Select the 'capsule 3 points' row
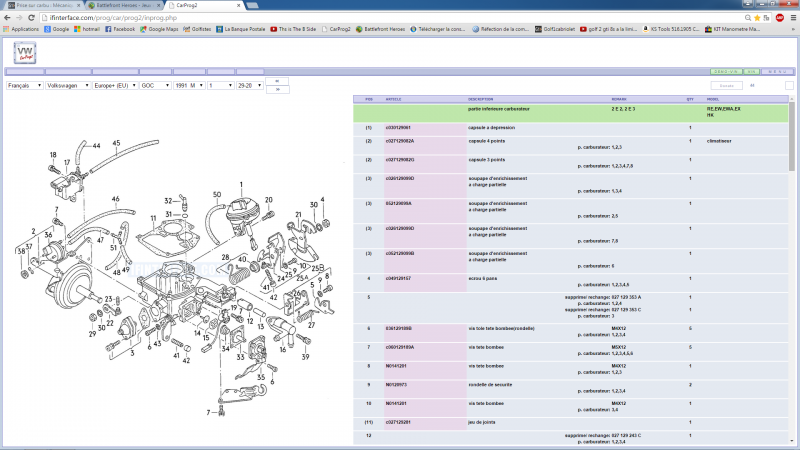 [x=570, y=163]
